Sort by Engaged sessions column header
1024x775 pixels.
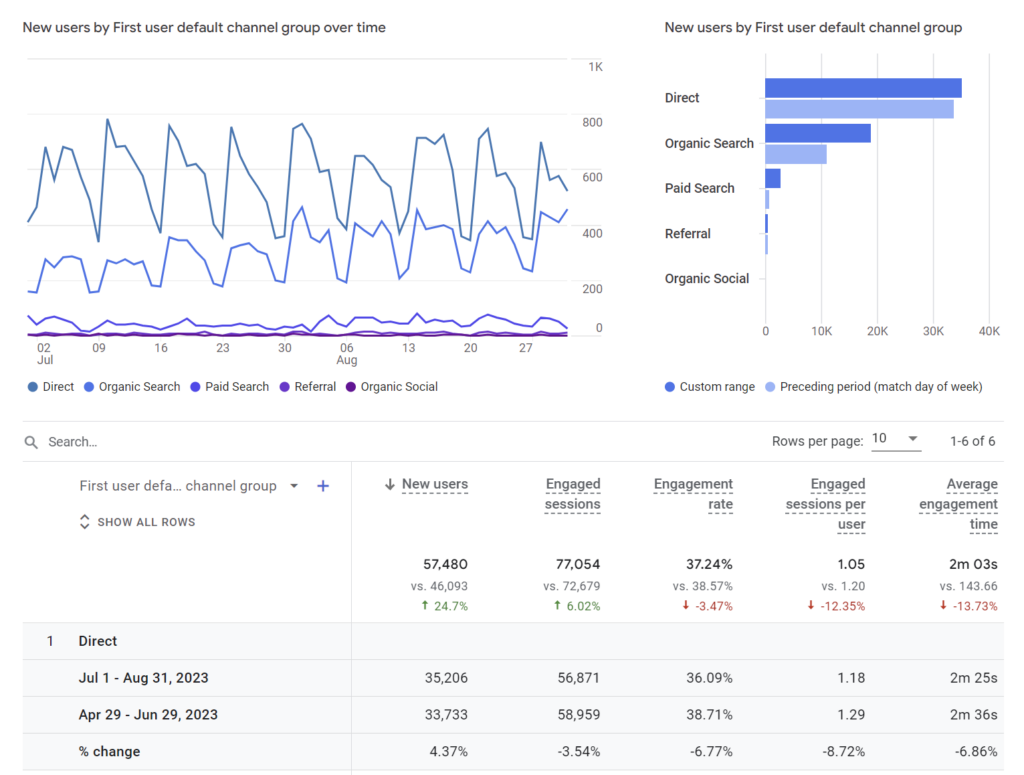tap(573, 494)
